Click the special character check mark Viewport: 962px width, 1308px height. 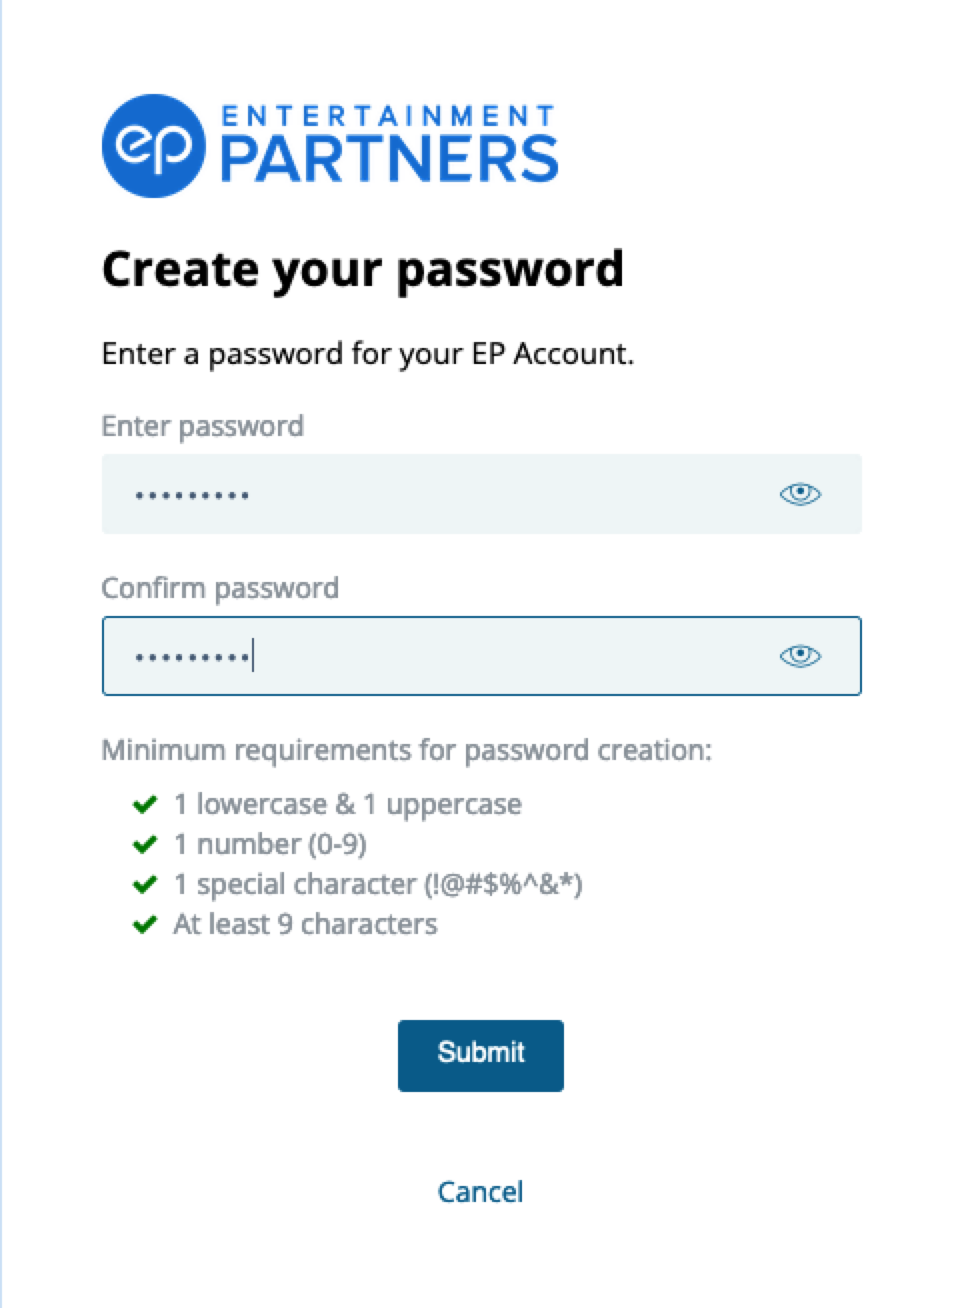point(145,884)
